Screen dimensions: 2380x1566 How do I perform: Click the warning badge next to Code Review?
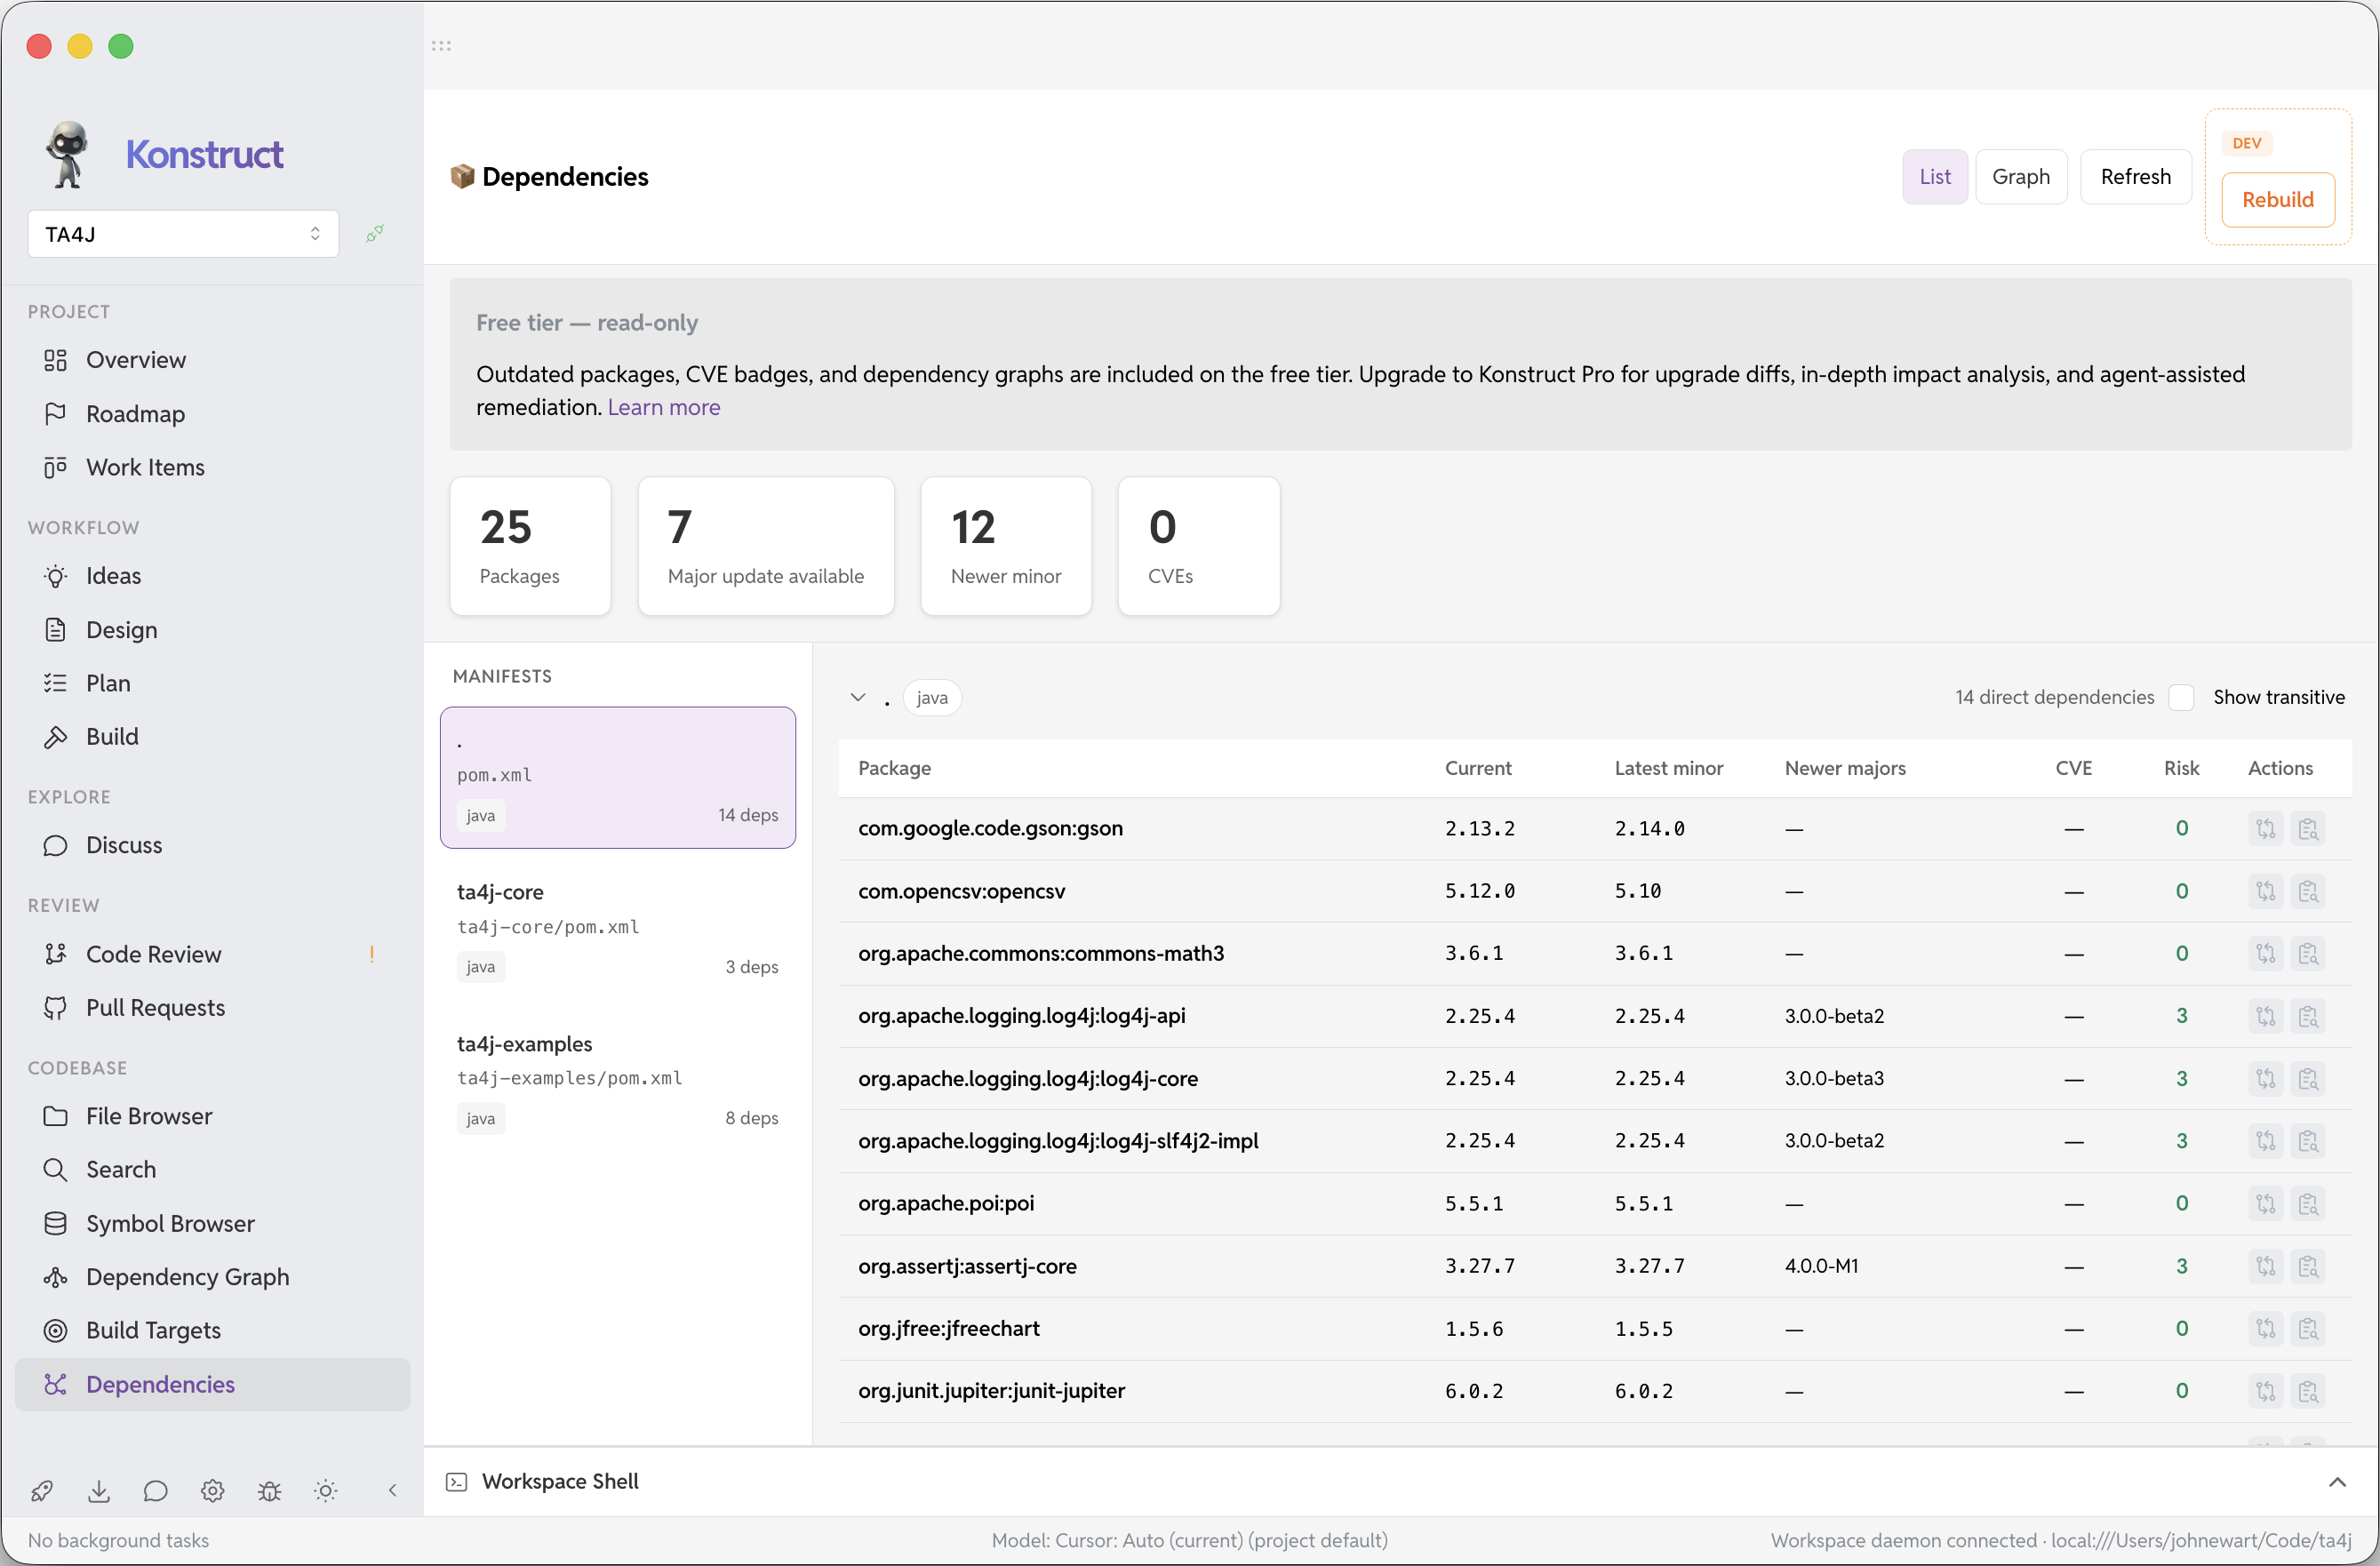372,954
